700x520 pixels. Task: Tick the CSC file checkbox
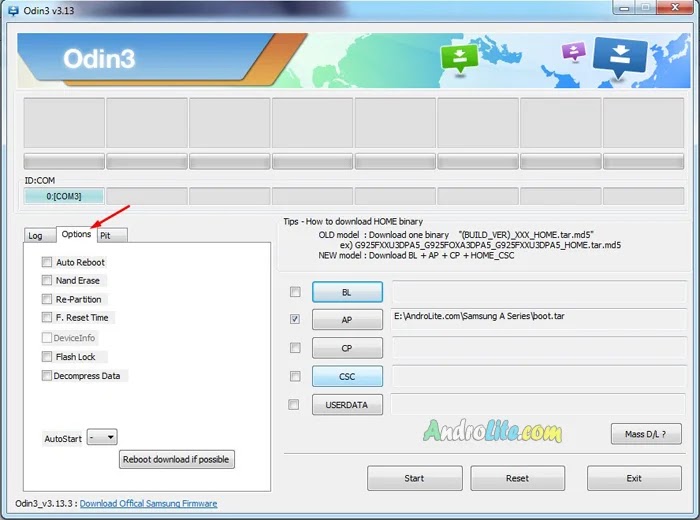[x=295, y=376]
